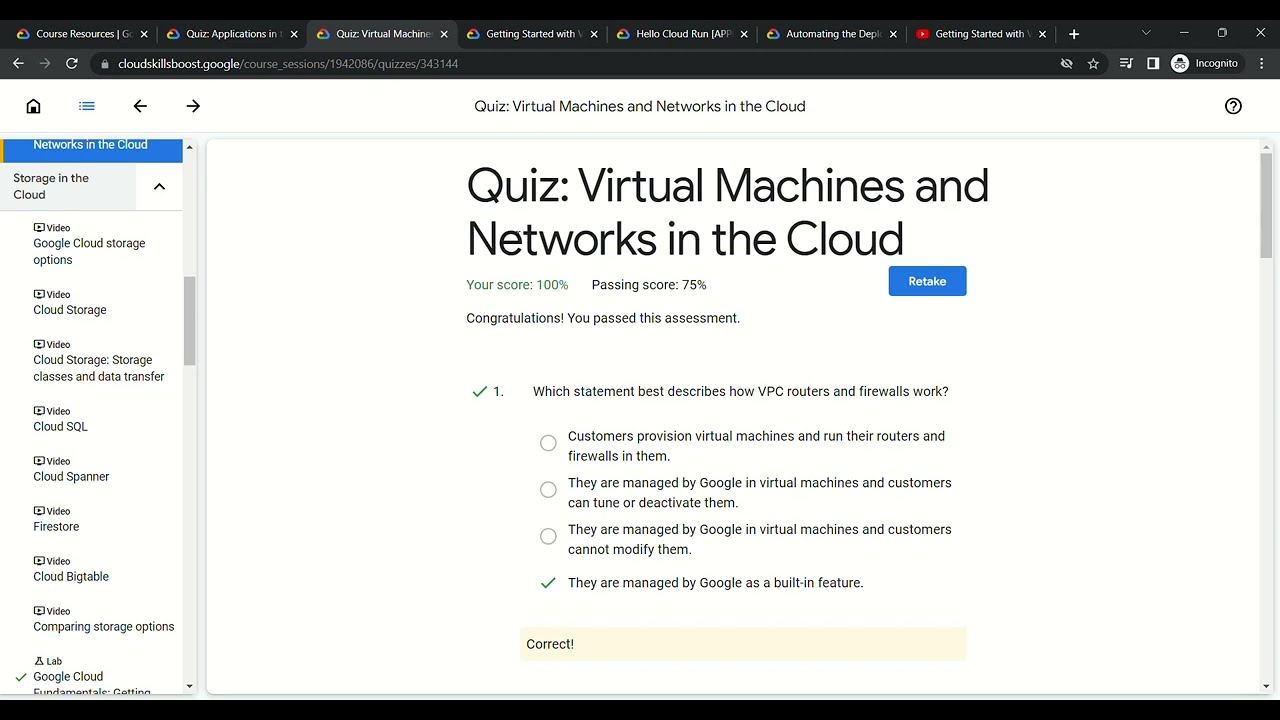The width and height of the screenshot is (1280, 720).
Task: Reload the page
Action: pos(72,63)
